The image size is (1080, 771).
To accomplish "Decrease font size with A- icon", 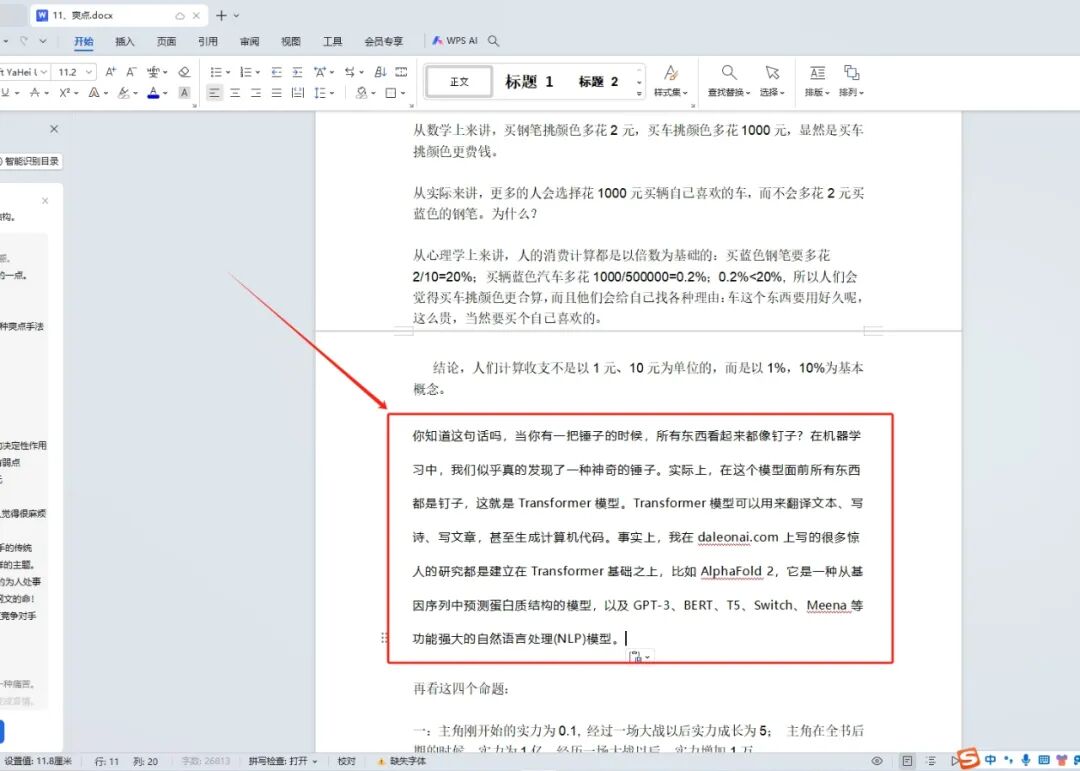I will point(132,72).
